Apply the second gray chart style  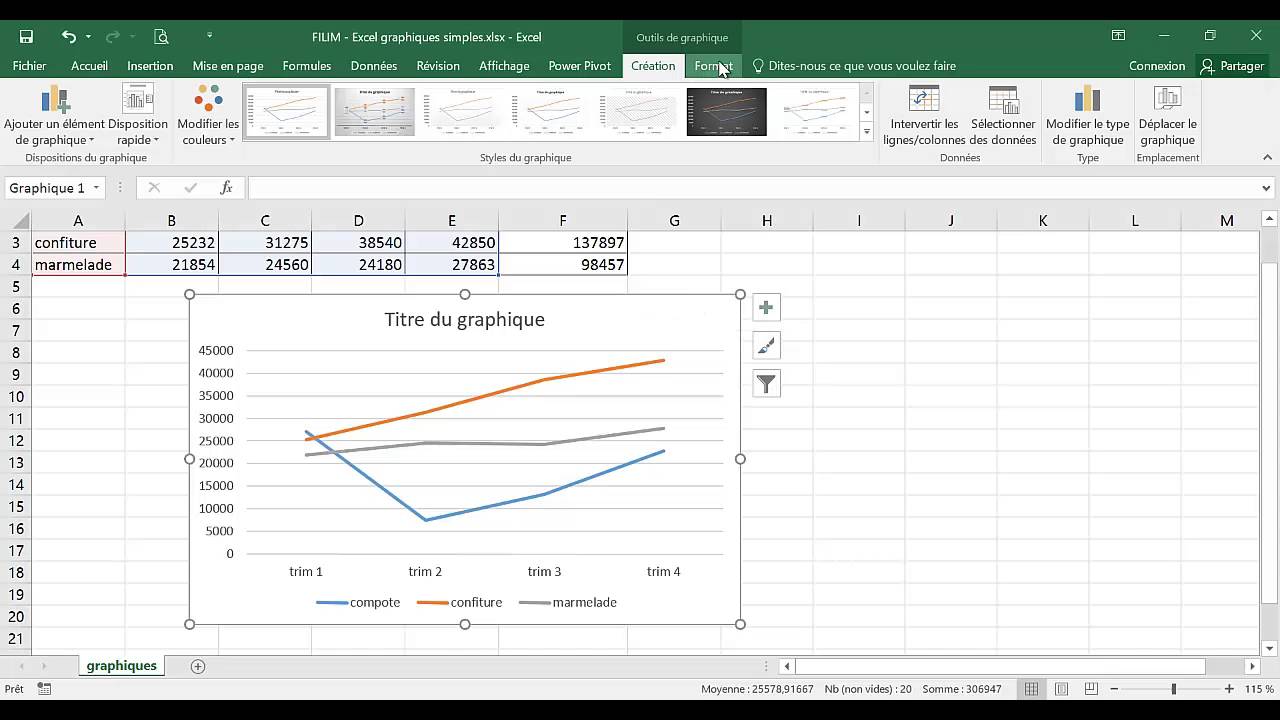[x=374, y=111]
